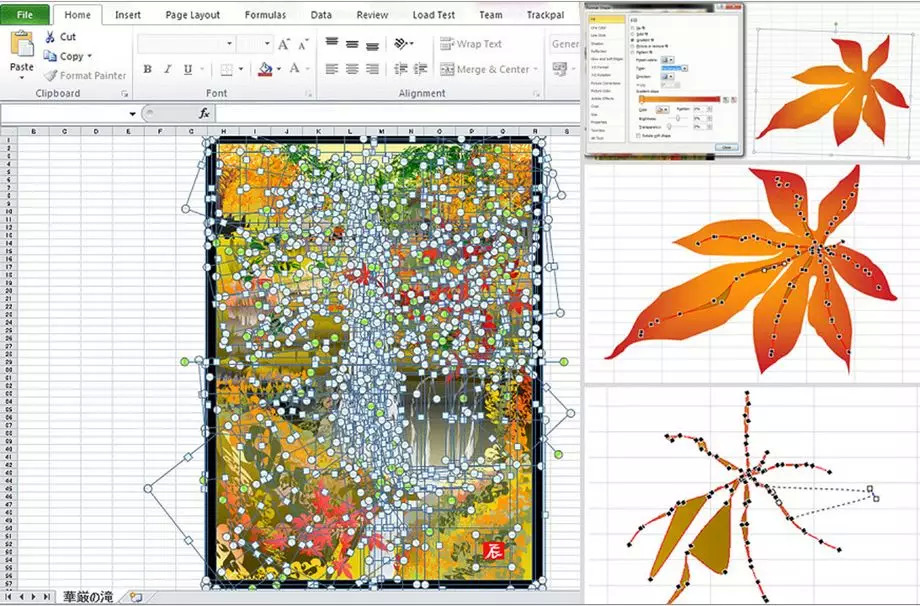
Task: Click the gradient stops color bar
Action: click(x=679, y=99)
